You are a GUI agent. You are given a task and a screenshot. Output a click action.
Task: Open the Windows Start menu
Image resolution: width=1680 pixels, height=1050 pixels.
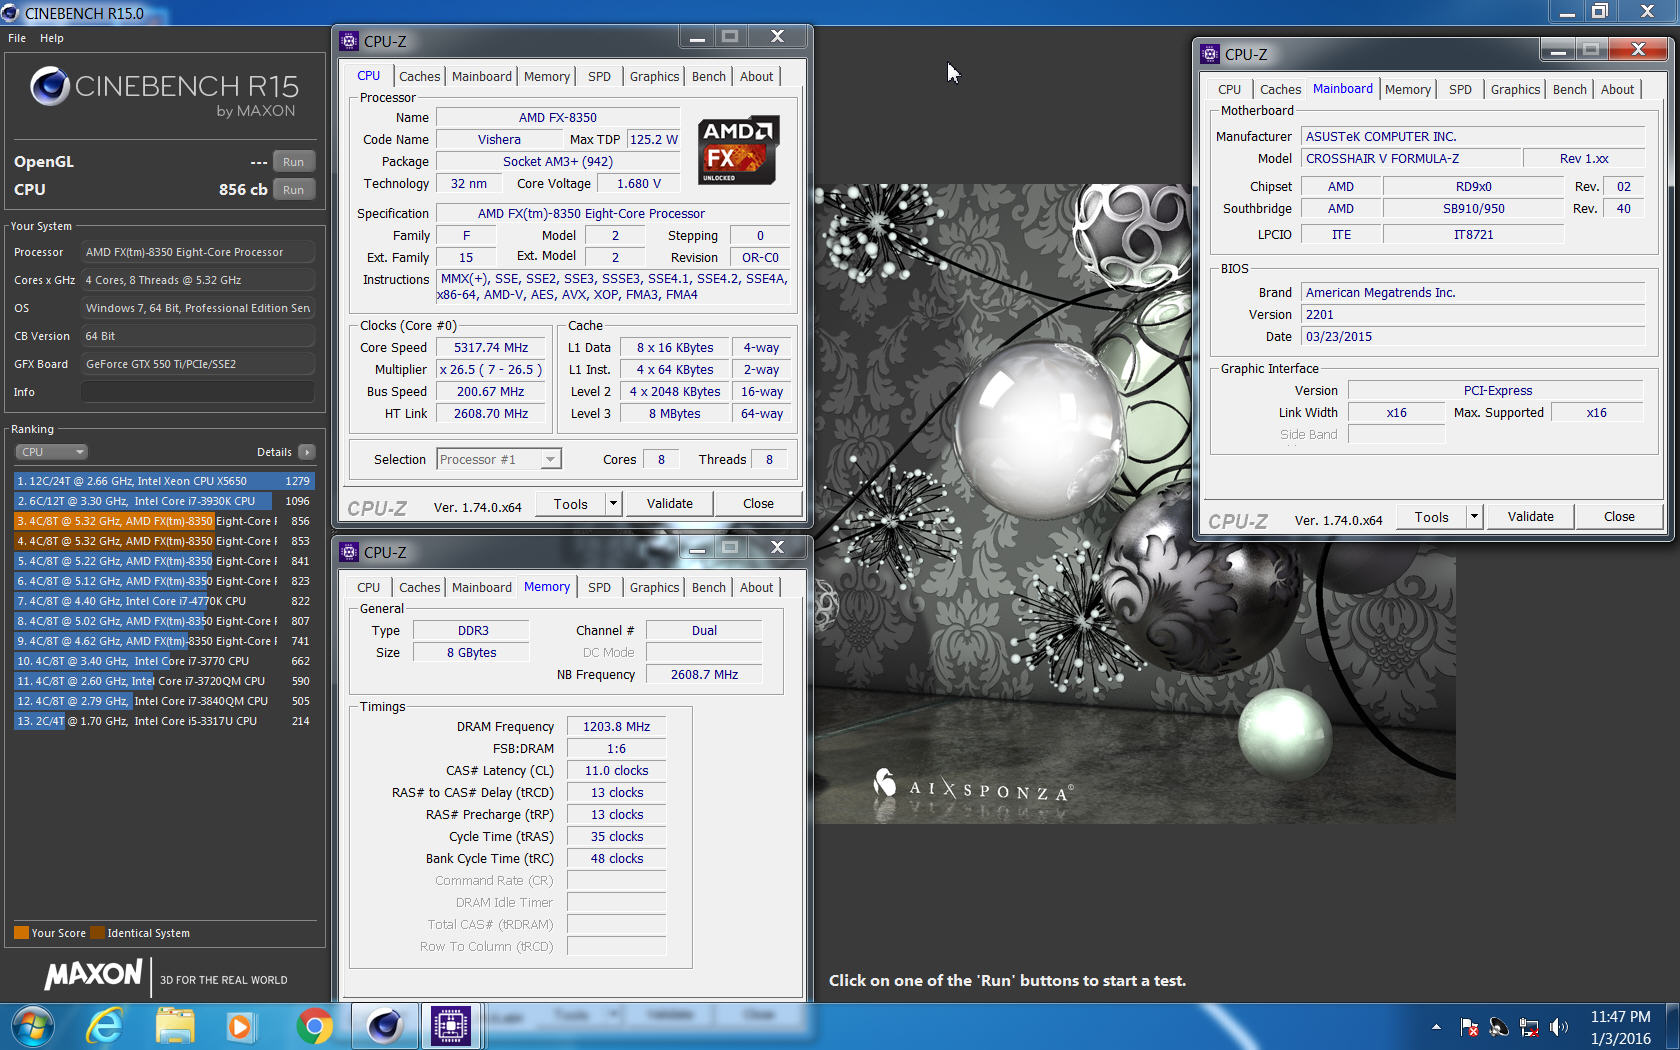tap(33, 1026)
